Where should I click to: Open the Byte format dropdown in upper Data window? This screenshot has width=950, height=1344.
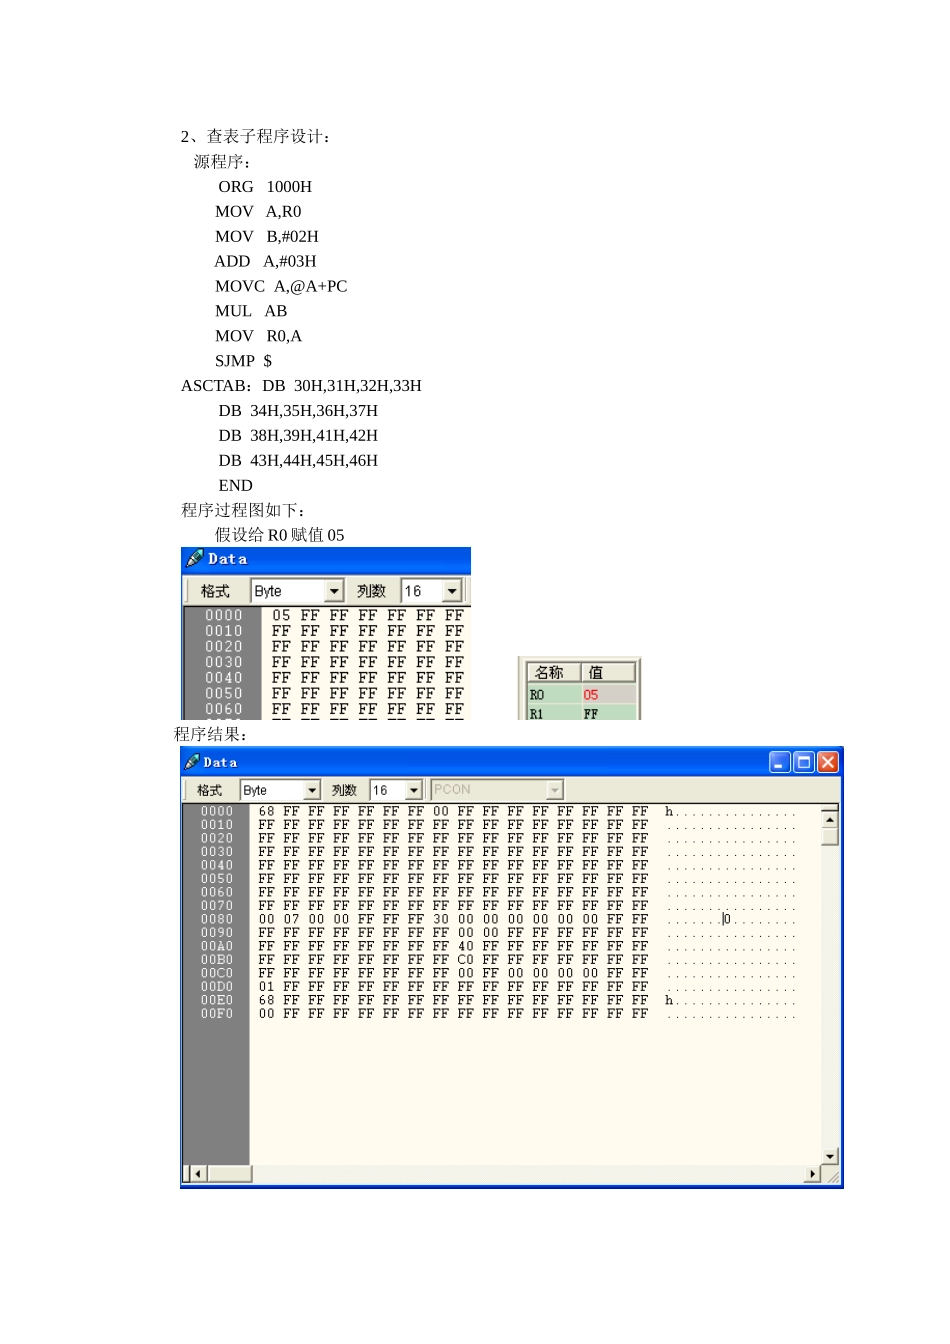pos(335,591)
